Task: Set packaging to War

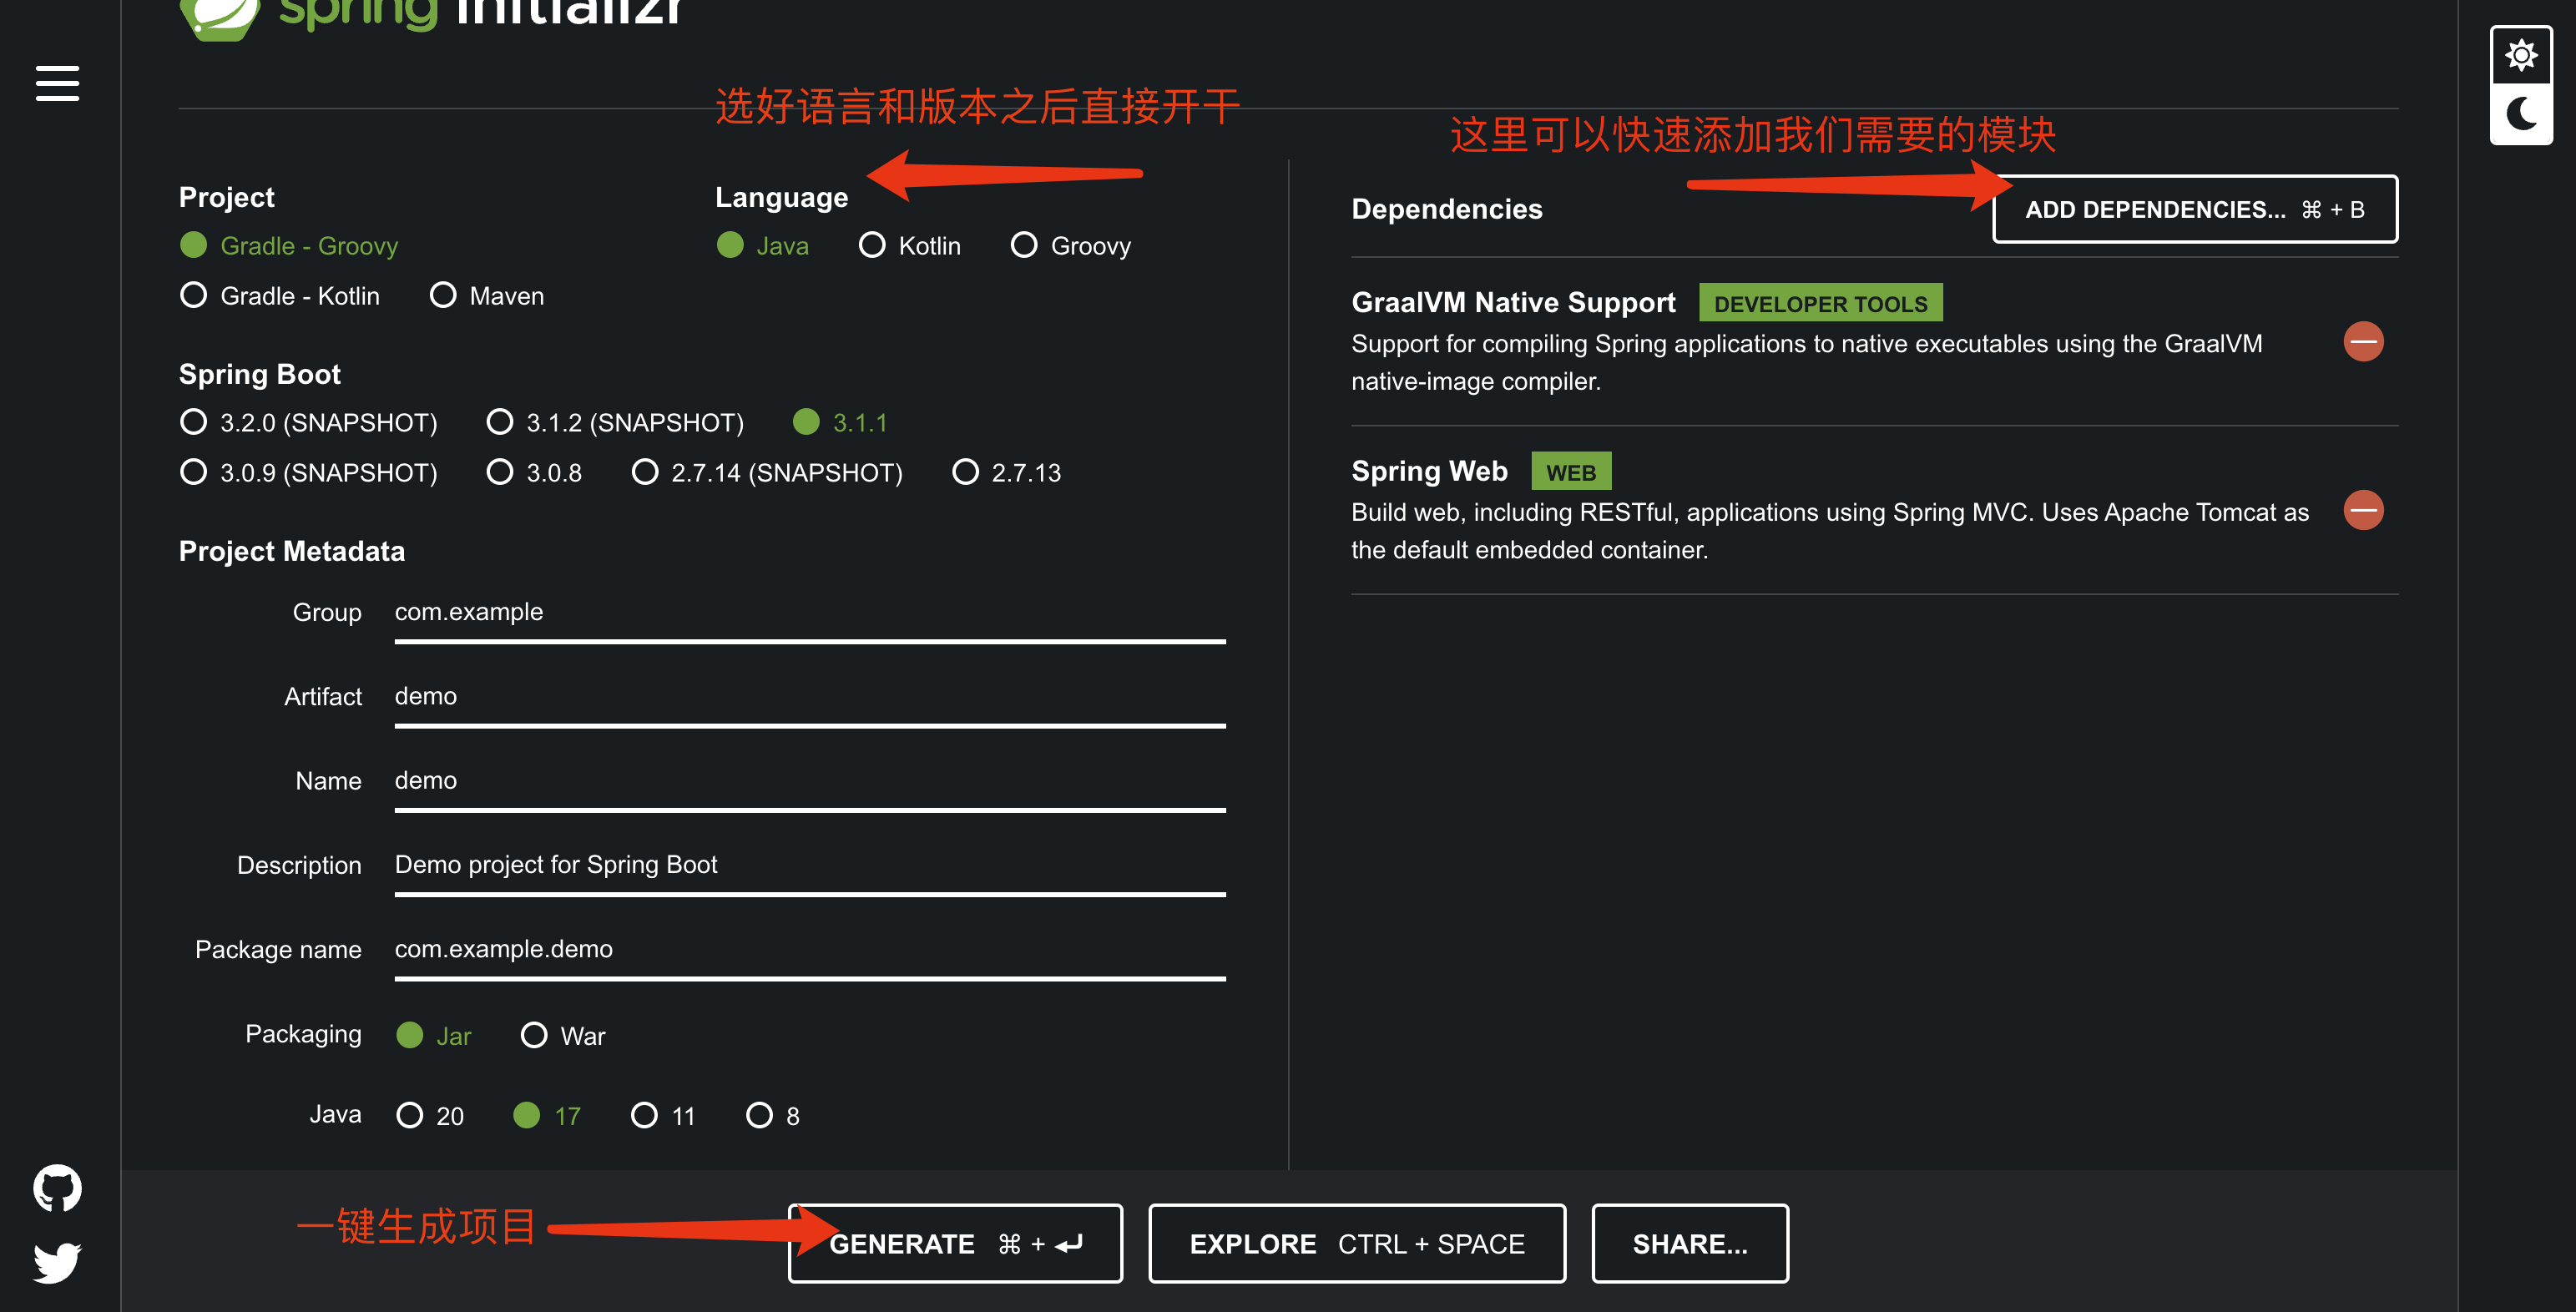Action: 564,1036
